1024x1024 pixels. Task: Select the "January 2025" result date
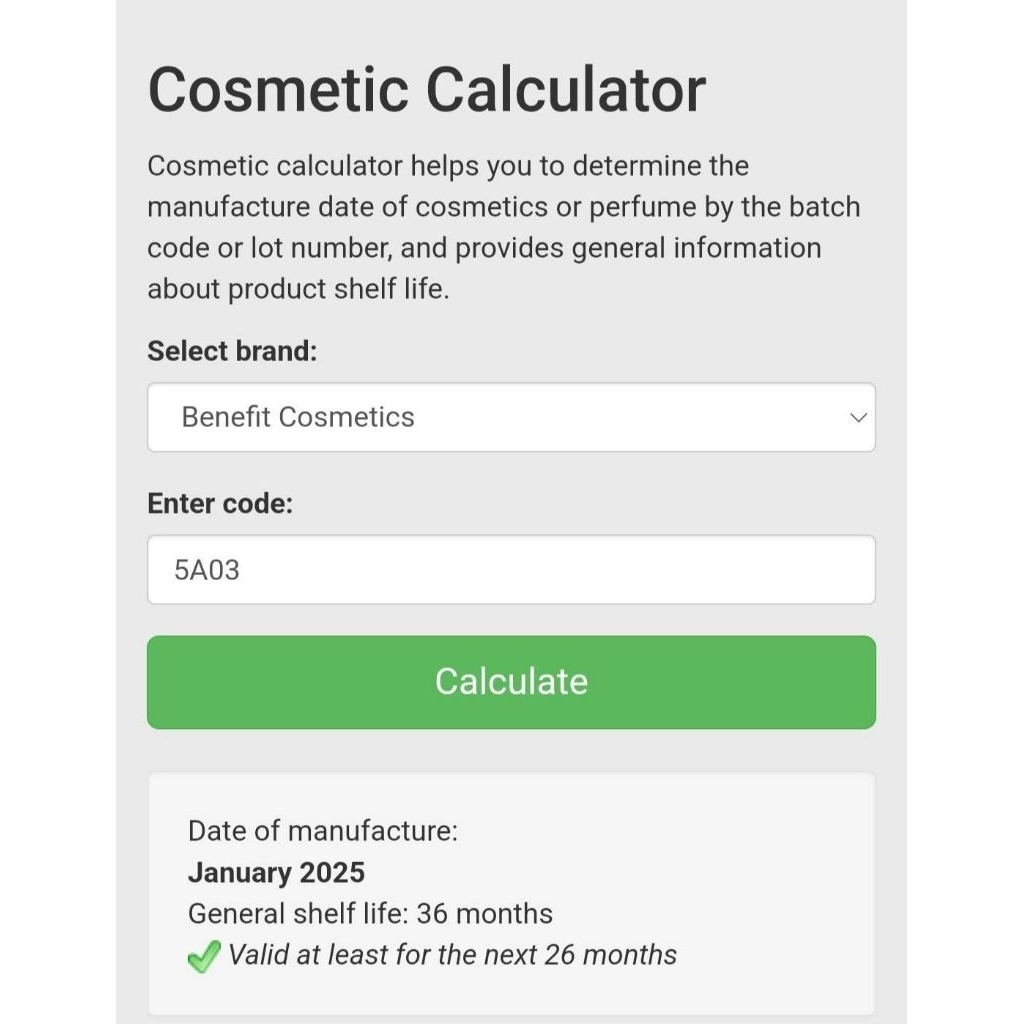[x=276, y=872]
